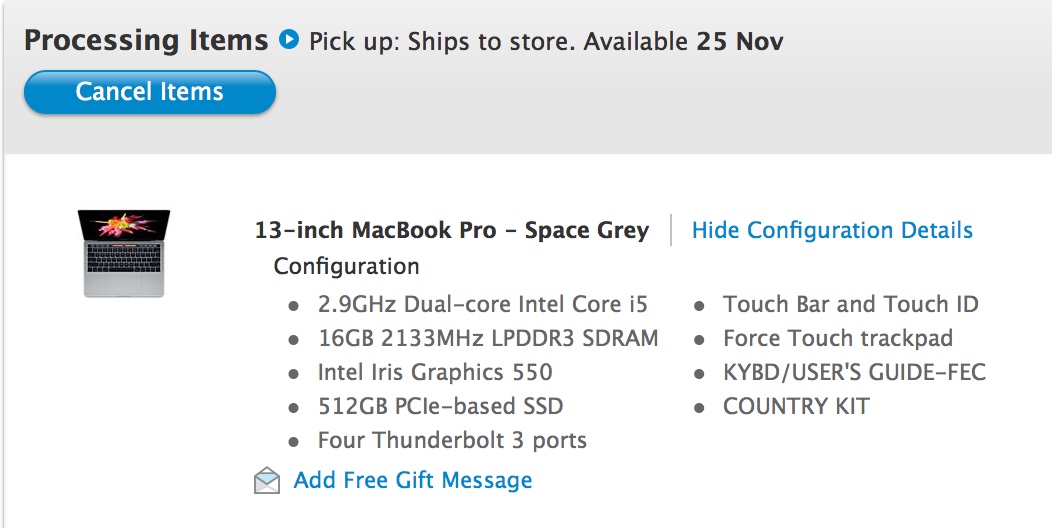Image resolution: width=1052 pixels, height=528 pixels.
Task: Select the 16GB 2133MHz LPDDR3 SDRAM item
Action: [x=488, y=338]
